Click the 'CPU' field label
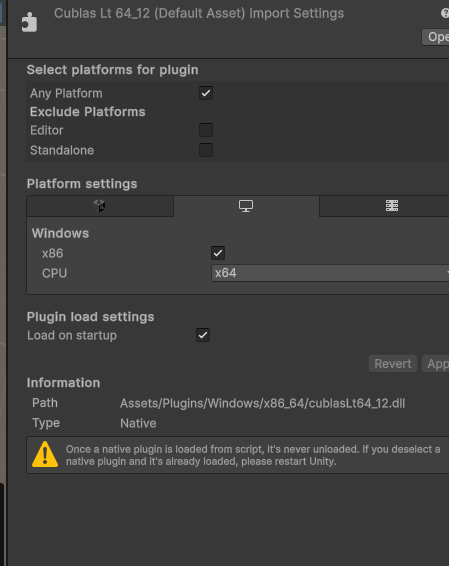 [x=55, y=273]
